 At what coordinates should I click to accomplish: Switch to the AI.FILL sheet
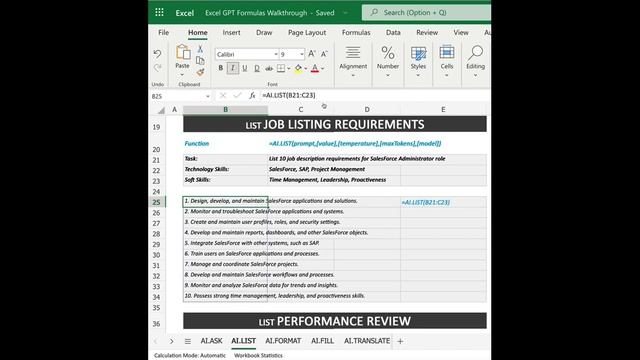(322, 341)
